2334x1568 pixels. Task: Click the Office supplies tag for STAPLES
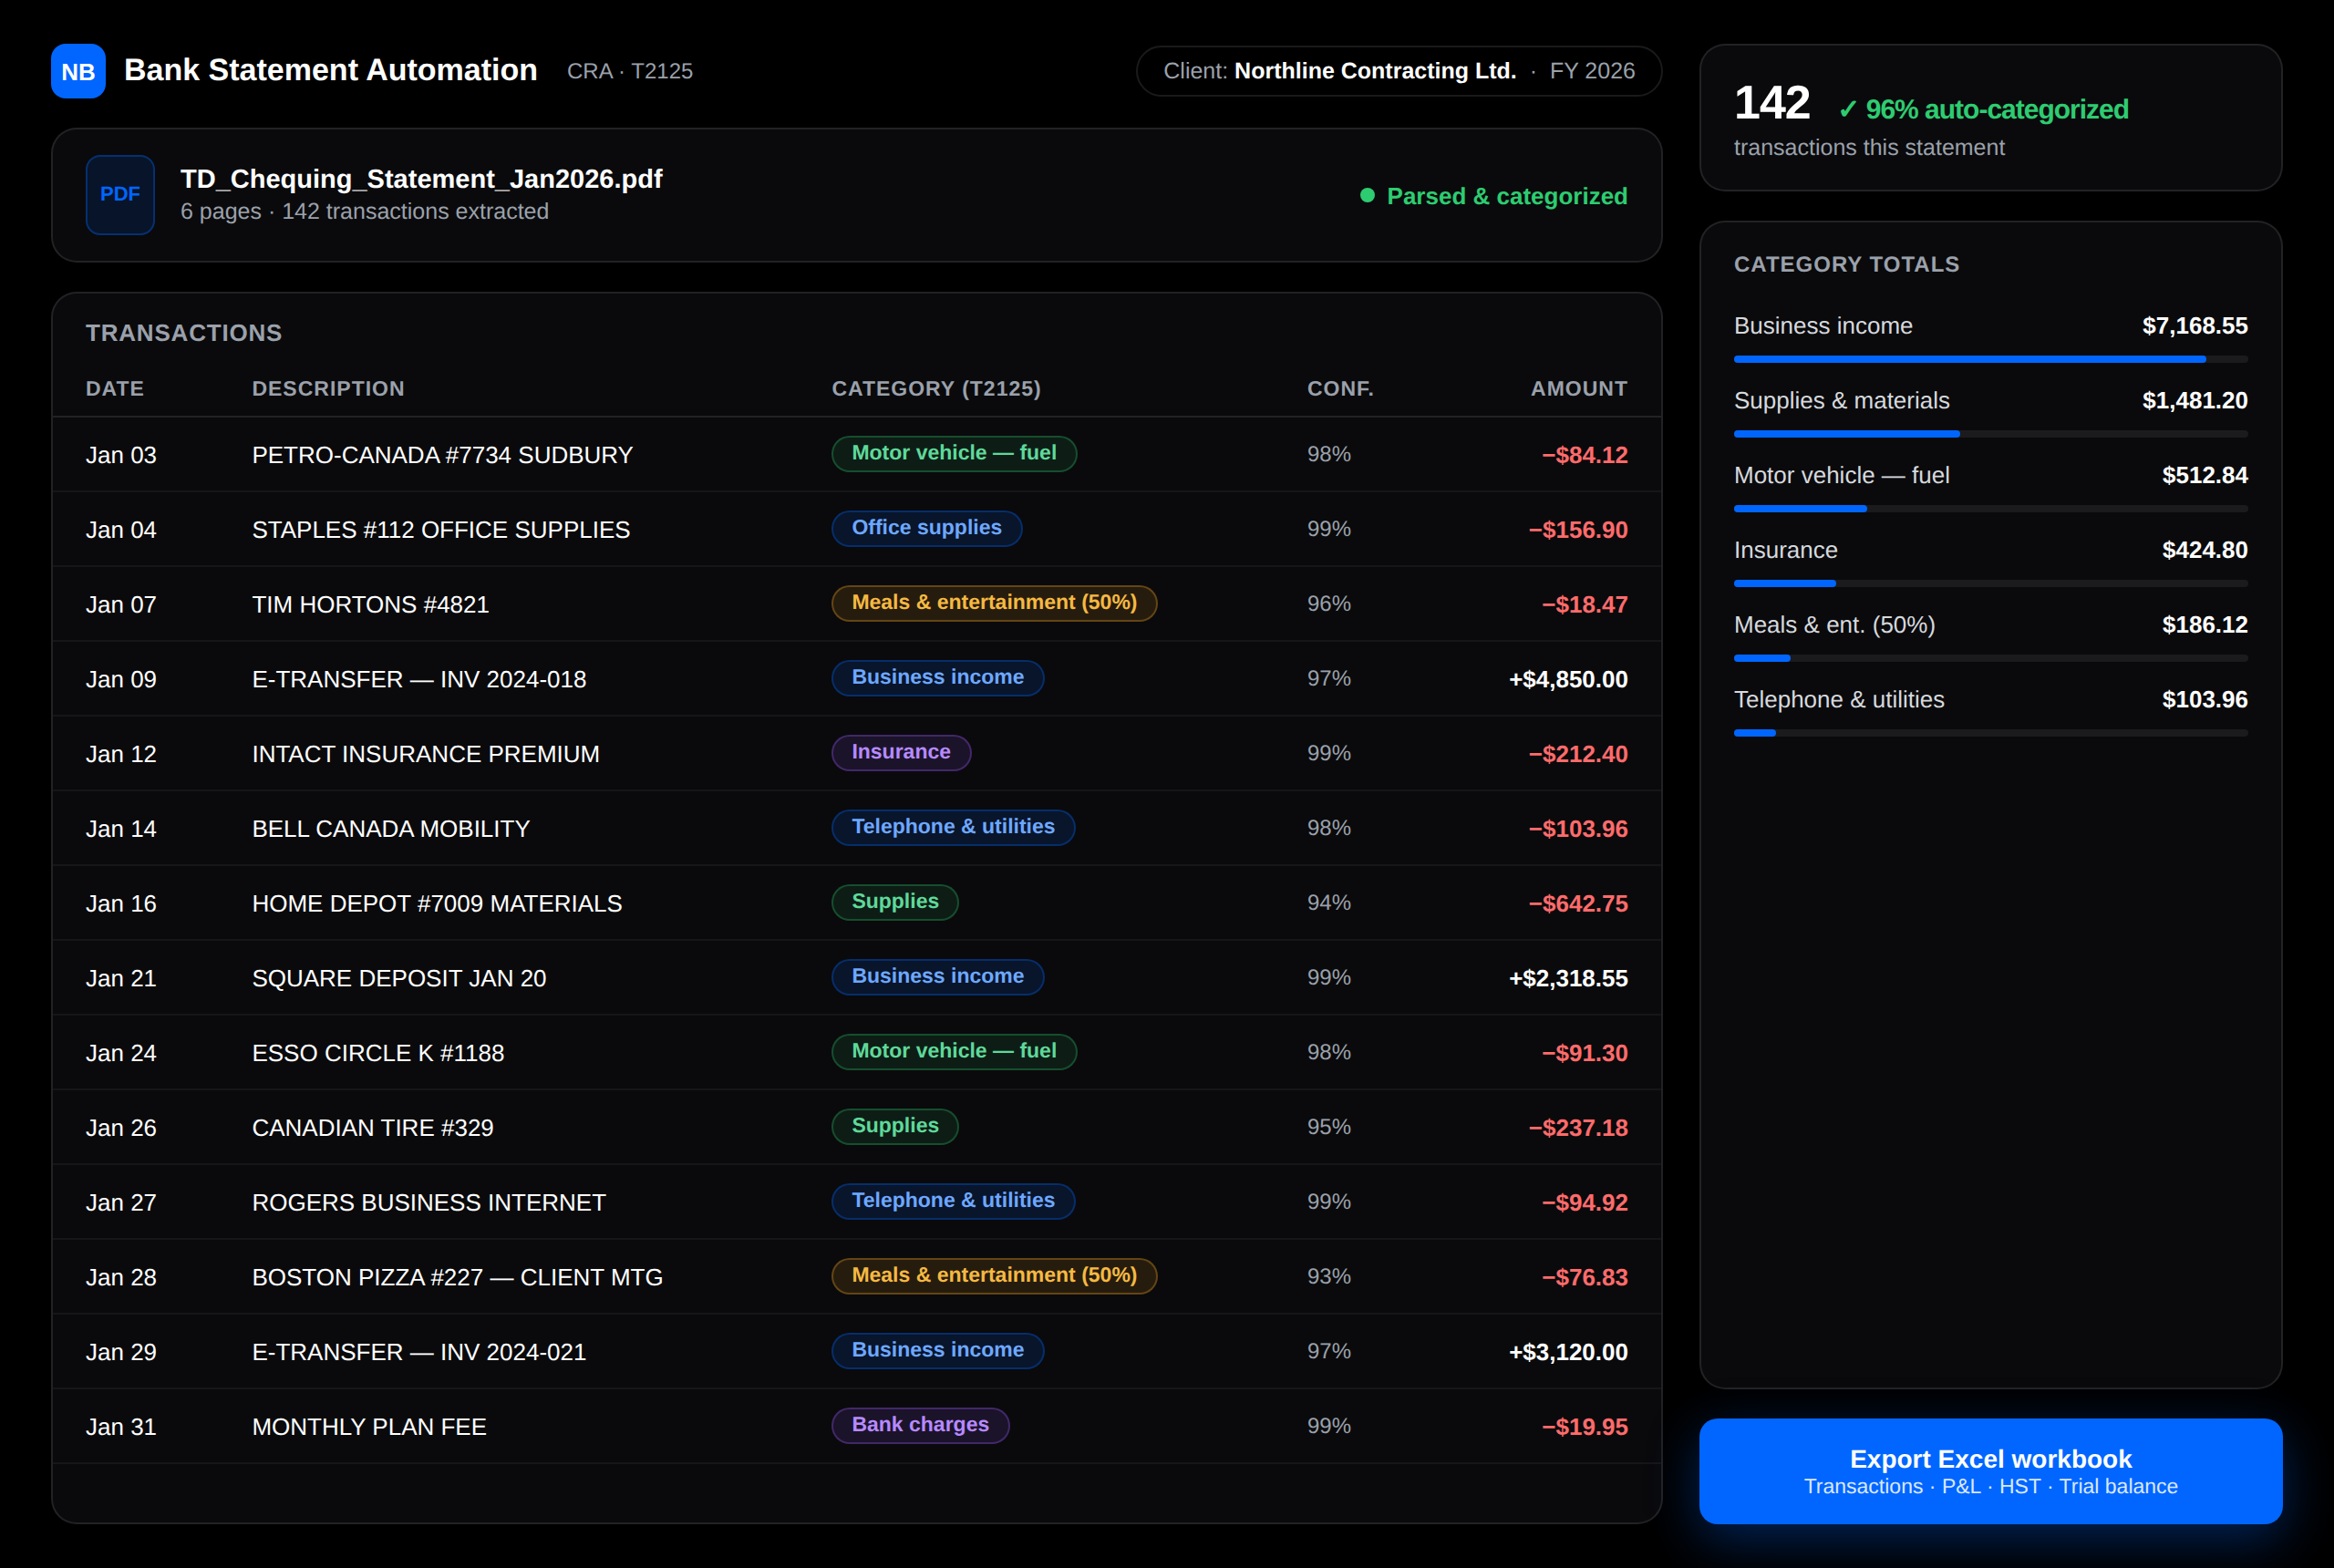927,528
